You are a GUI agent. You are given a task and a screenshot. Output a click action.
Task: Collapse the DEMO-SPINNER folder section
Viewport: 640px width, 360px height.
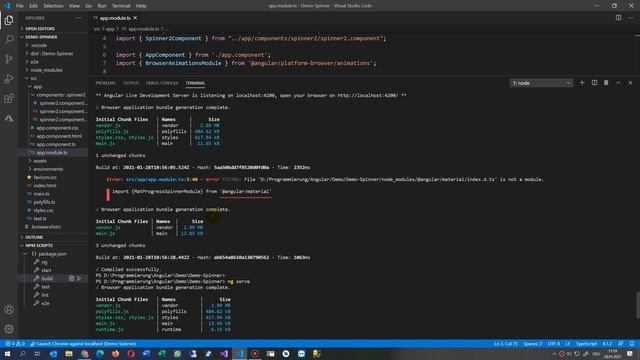tap(53, 37)
